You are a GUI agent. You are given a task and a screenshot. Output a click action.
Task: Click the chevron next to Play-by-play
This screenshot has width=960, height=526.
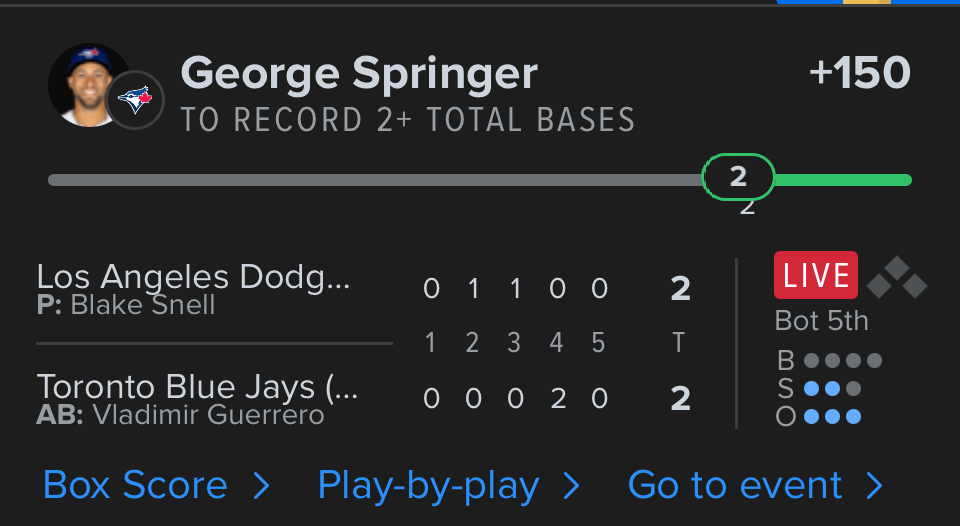(571, 486)
